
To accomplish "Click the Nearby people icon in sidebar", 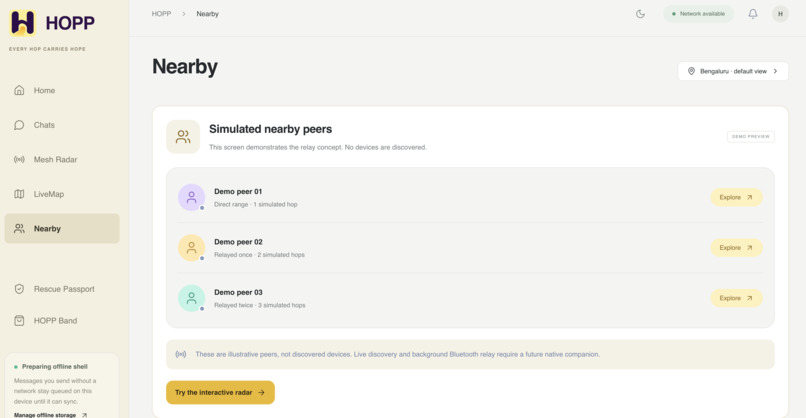I will click(x=19, y=228).
